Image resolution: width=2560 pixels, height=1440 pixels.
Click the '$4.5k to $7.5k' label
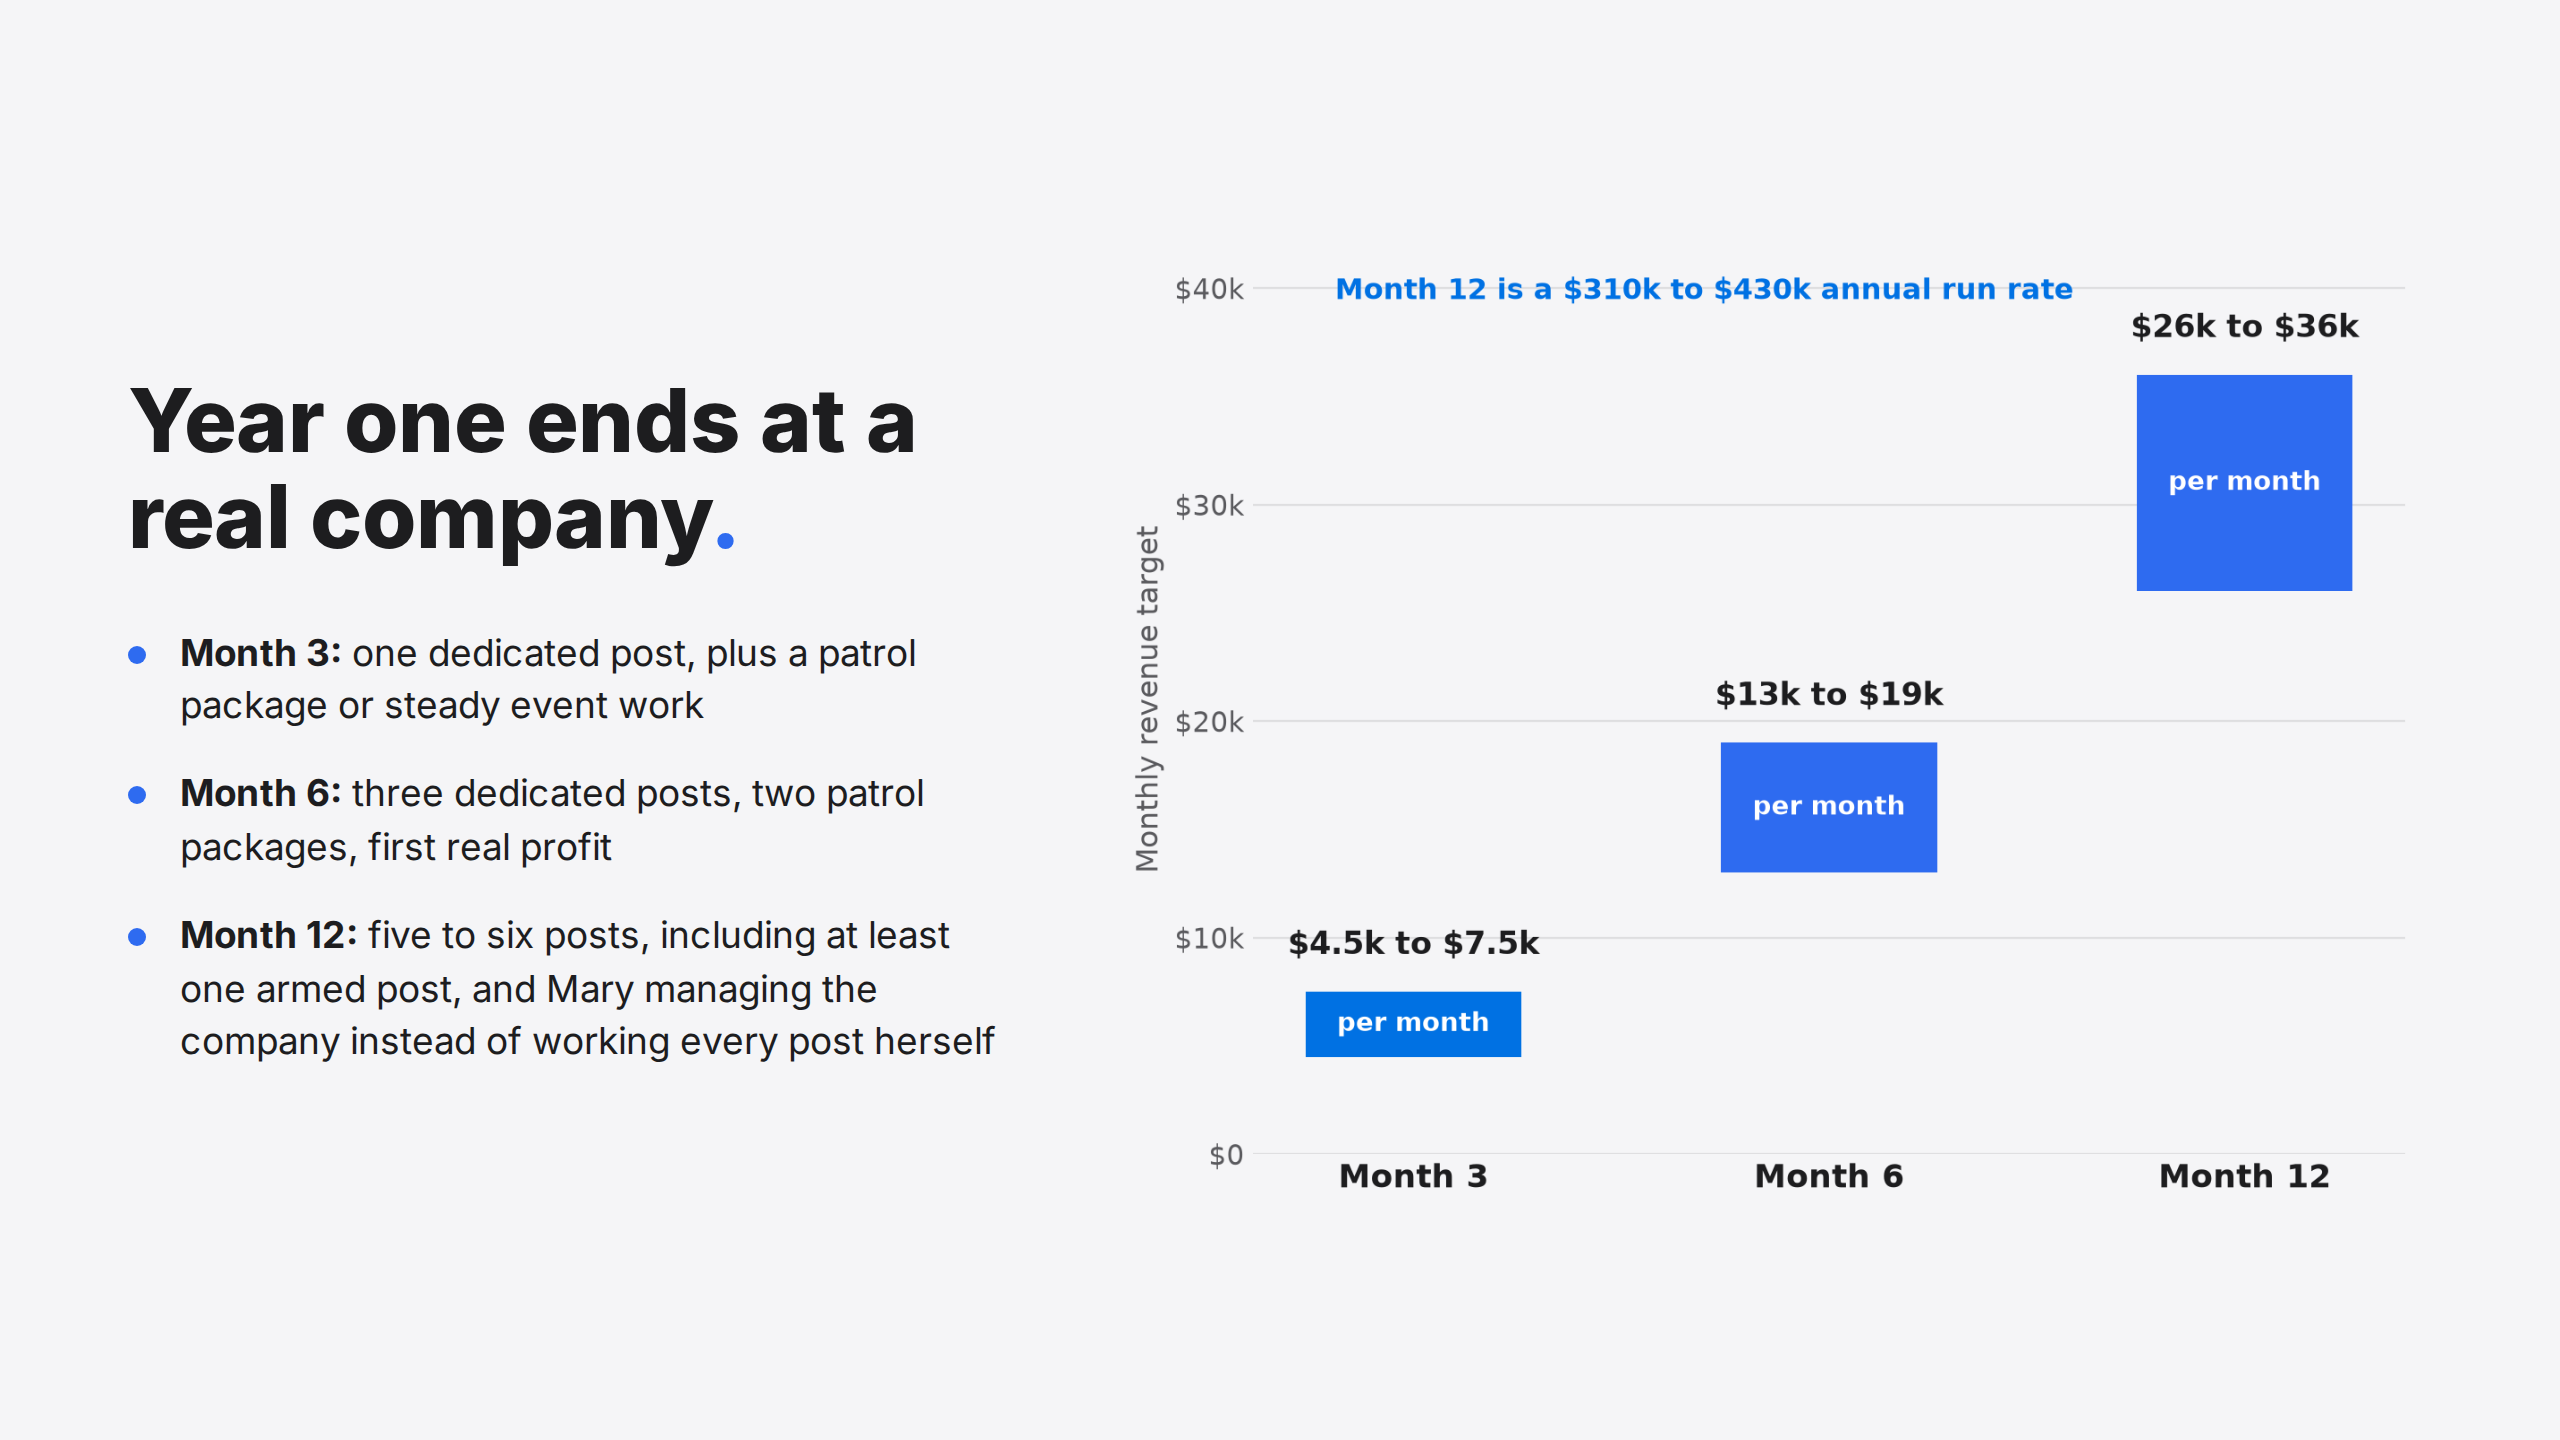click(x=1413, y=943)
